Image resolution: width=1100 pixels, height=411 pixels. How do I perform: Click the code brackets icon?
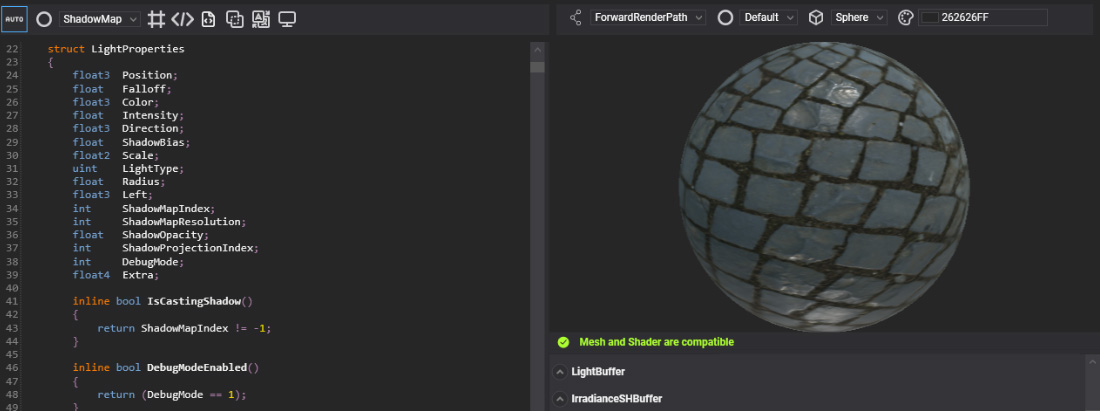[x=182, y=18]
